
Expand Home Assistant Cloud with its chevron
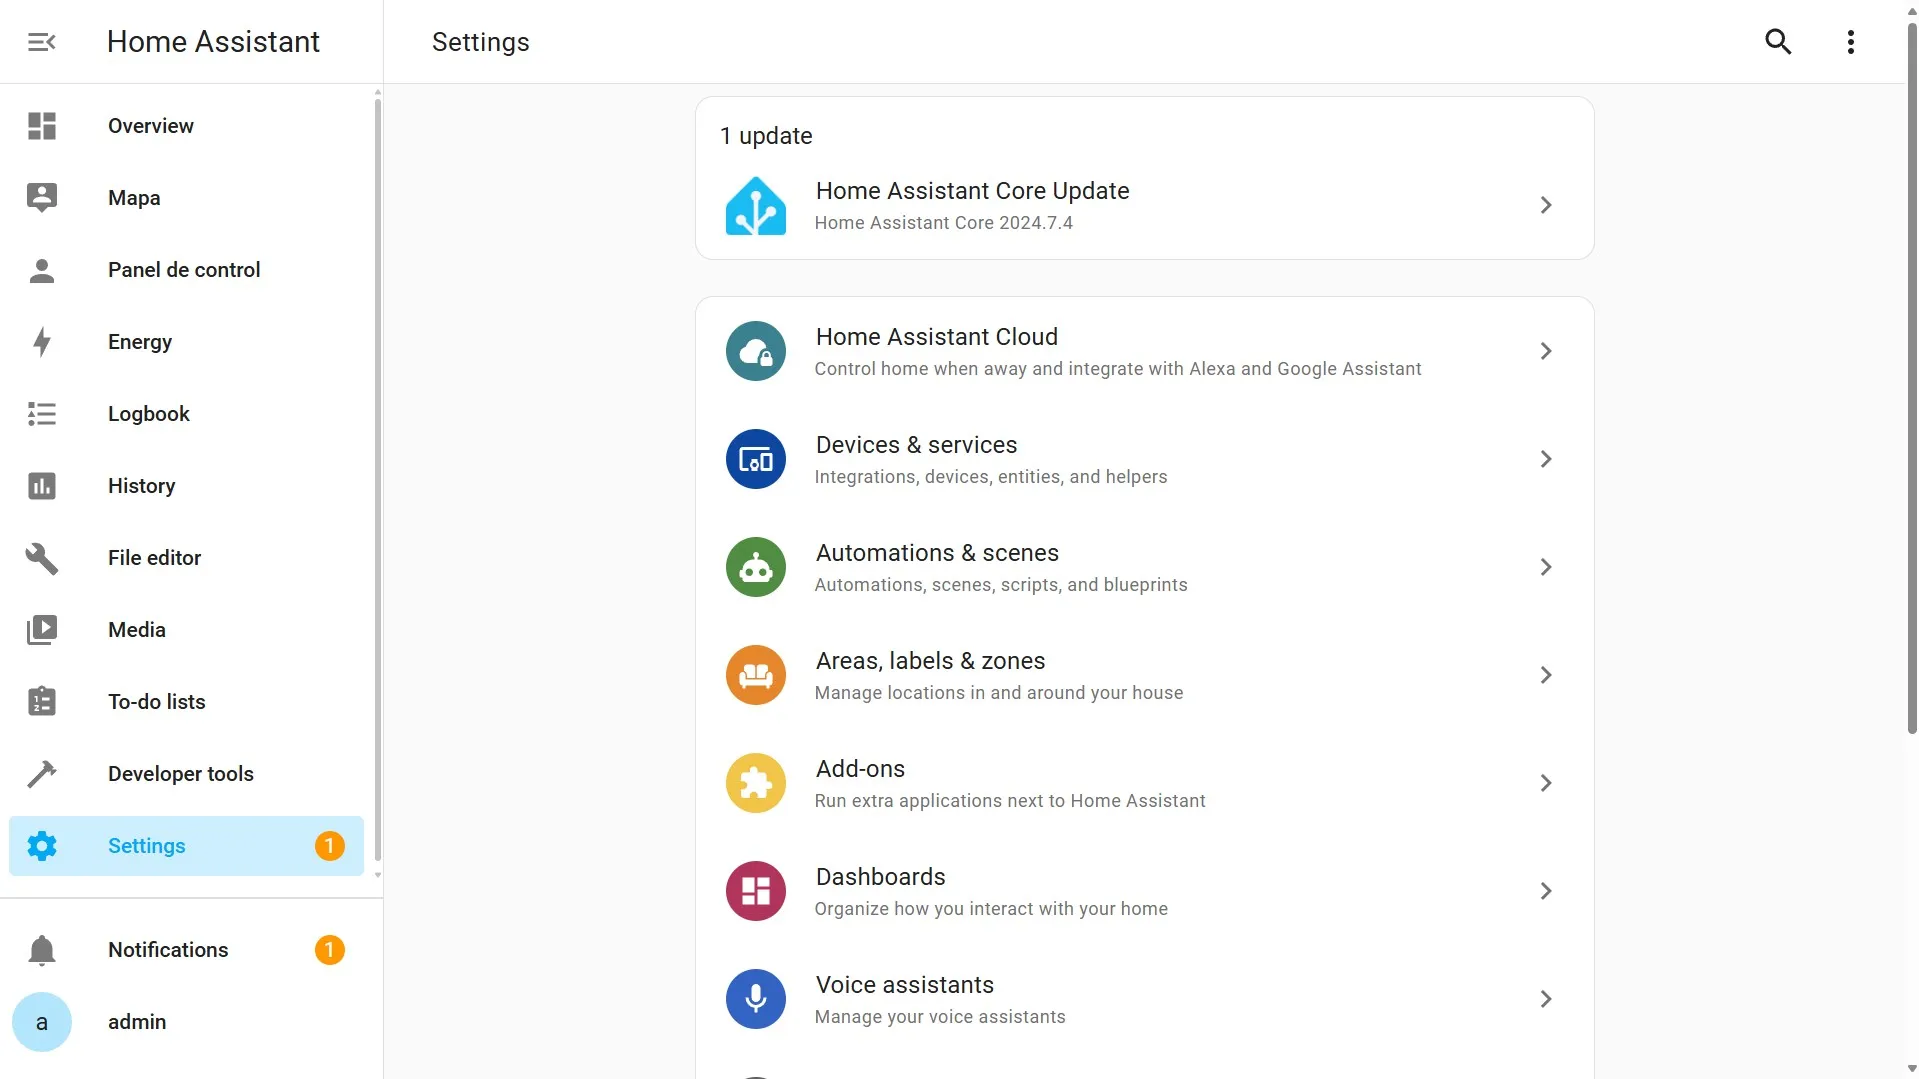pos(1546,351)
